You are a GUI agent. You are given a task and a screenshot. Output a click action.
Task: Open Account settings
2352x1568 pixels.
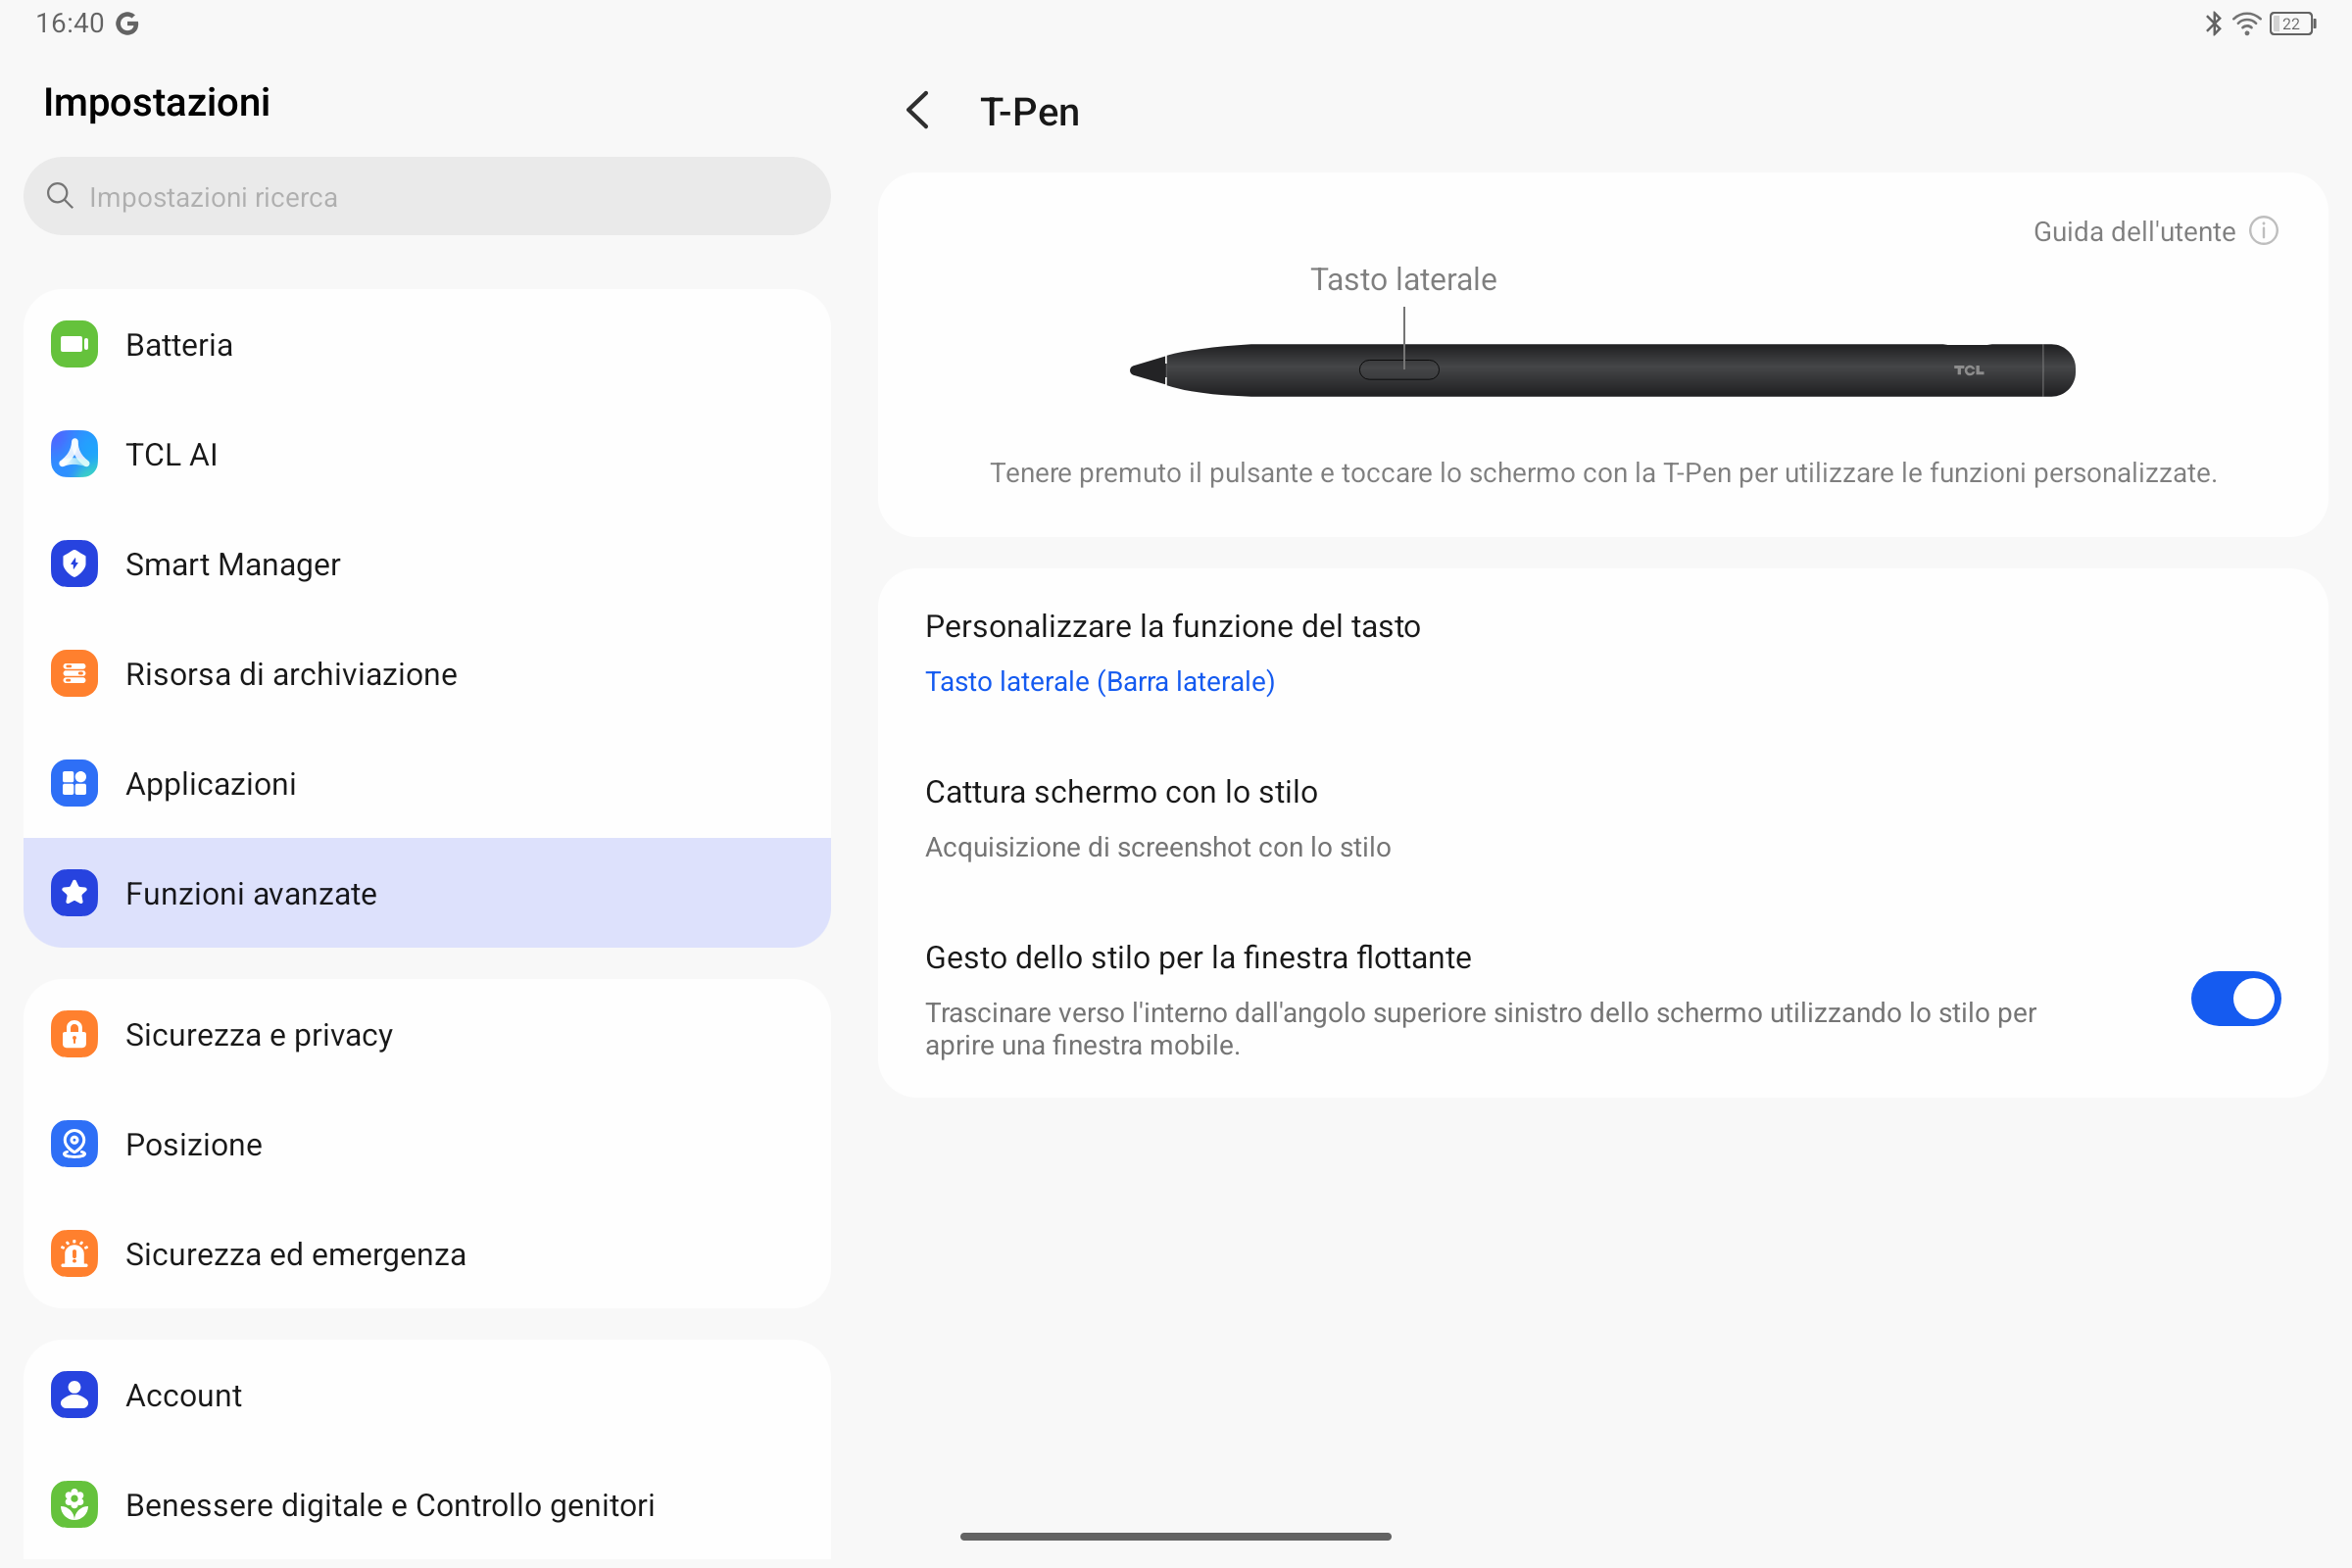(x=427, y=1395)
